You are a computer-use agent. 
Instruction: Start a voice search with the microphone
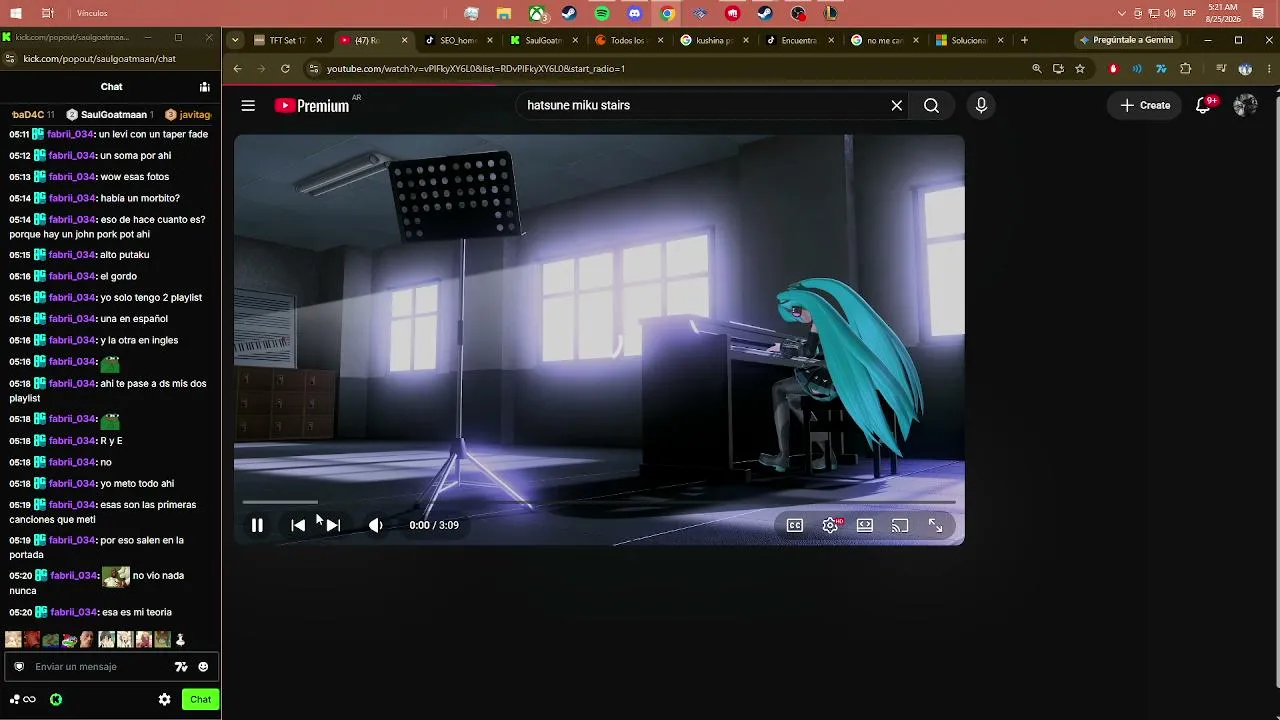pyautogui.click(x=981, y=105)
